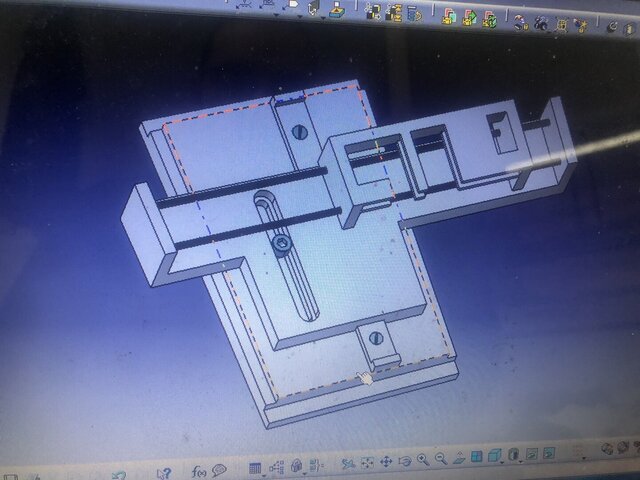Click the replace component icon
This screenshot has width=640, height=480.
coord(372,11)
